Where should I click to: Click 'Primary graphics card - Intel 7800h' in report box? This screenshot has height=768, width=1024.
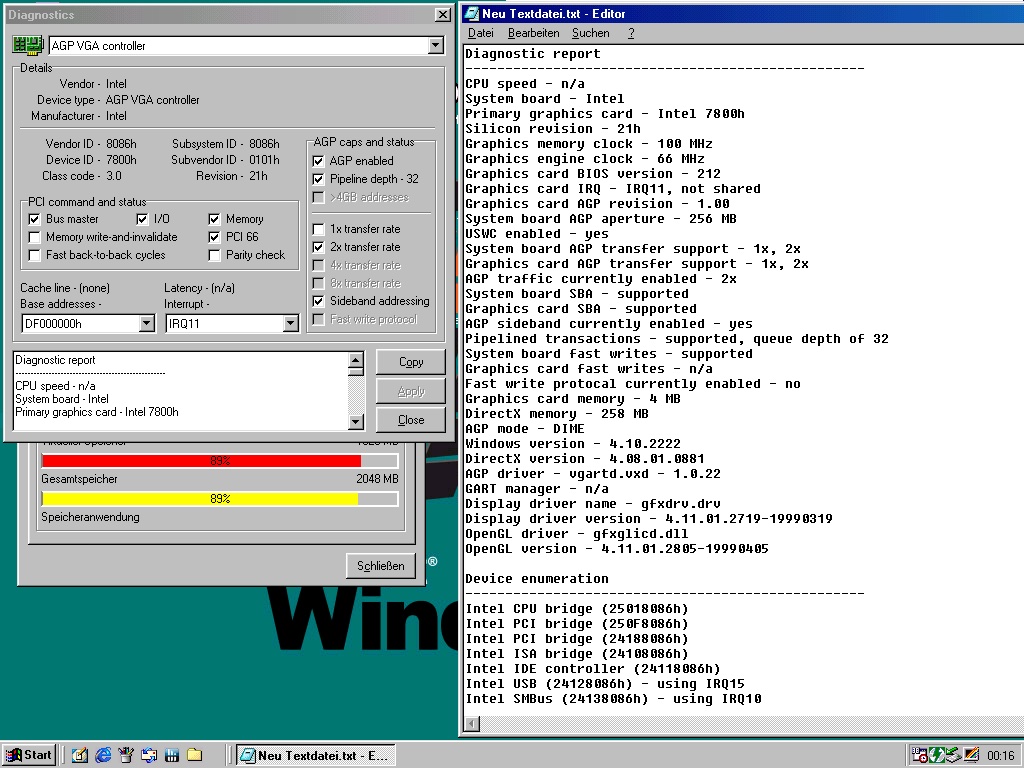pos(97,412)
